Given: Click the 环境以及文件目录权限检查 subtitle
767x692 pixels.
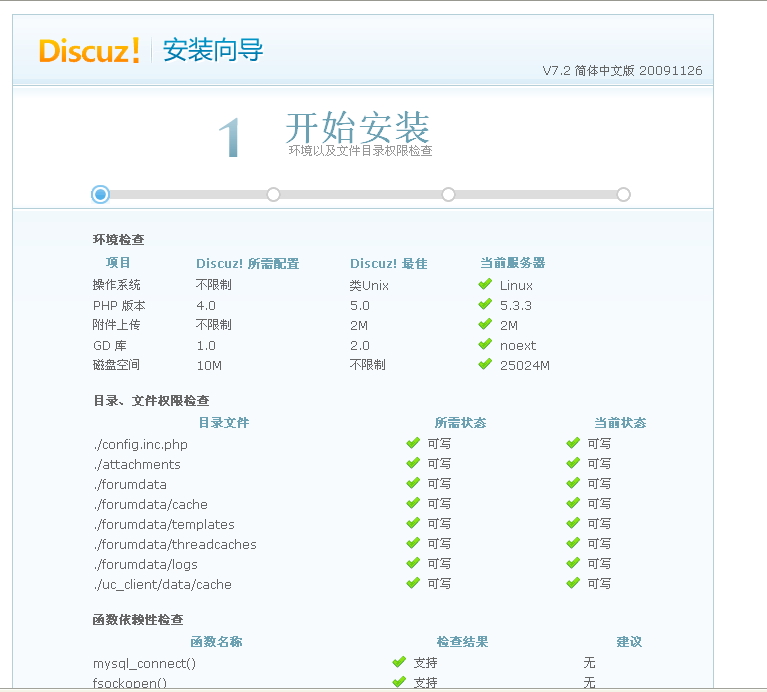Looking at the screenshot, I should [x=361, y=151].
